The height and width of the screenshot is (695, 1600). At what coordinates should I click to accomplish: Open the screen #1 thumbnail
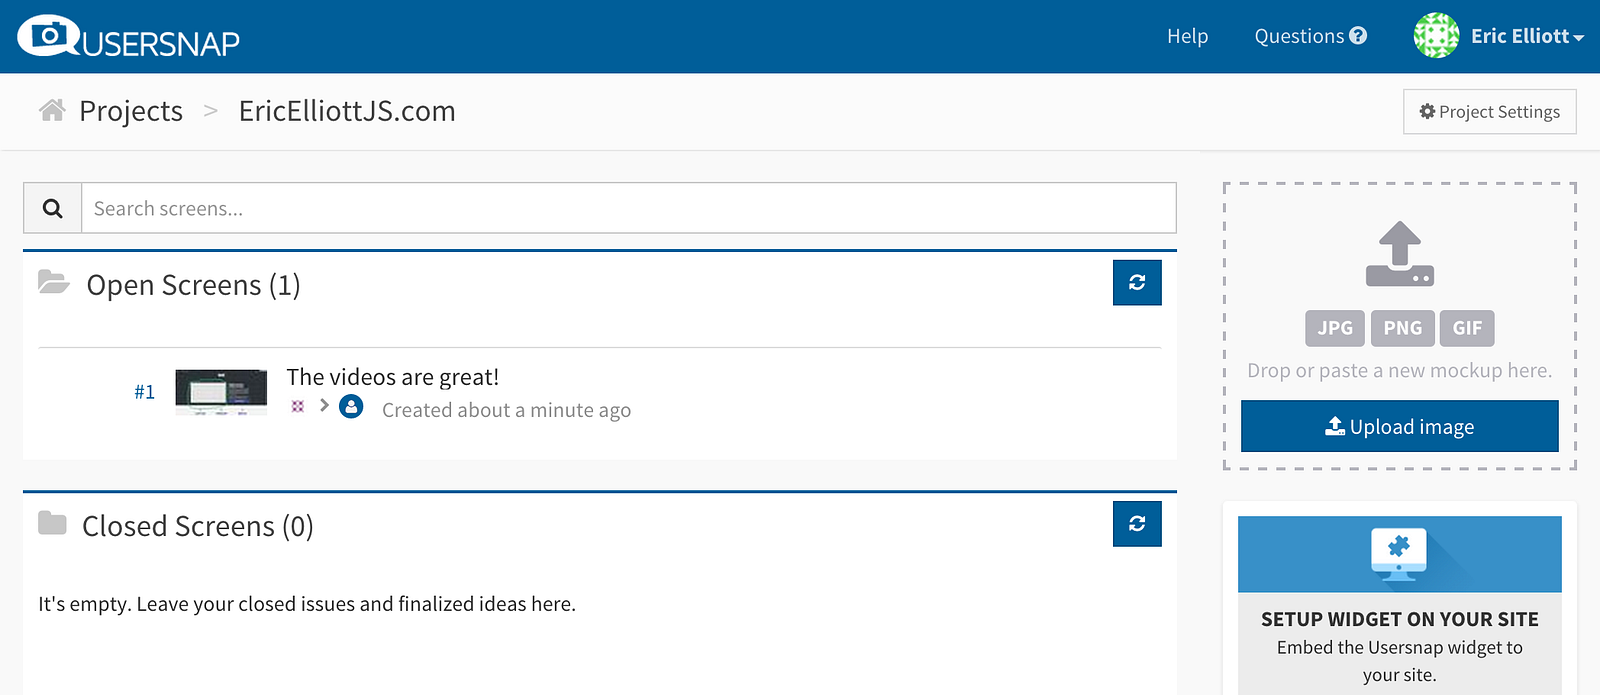(x=221, y=392)
